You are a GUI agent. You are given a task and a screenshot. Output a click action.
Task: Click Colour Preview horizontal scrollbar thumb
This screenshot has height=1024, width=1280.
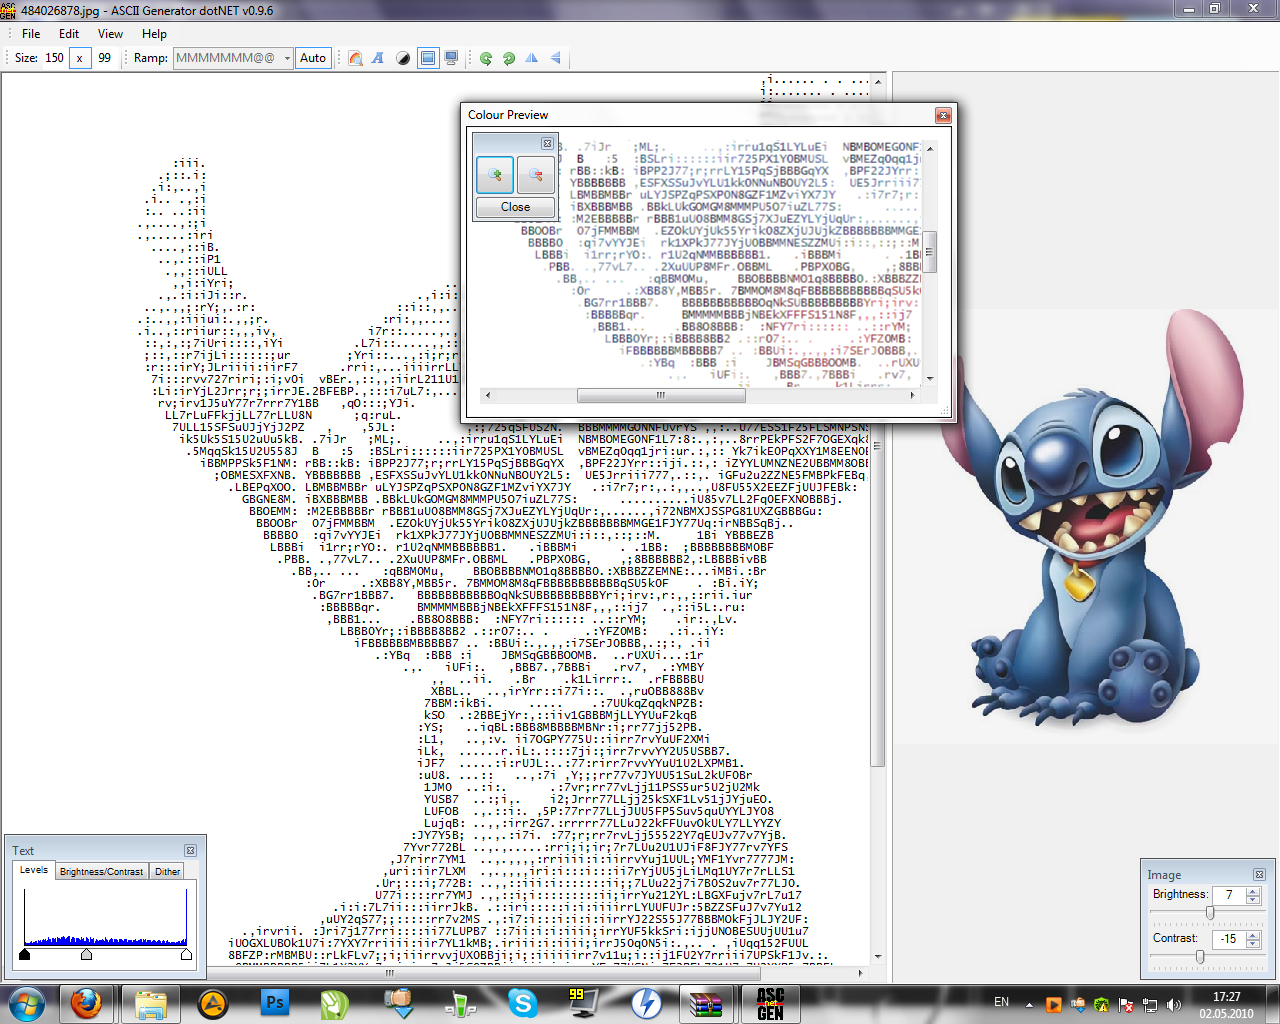(x=661, y=395)
